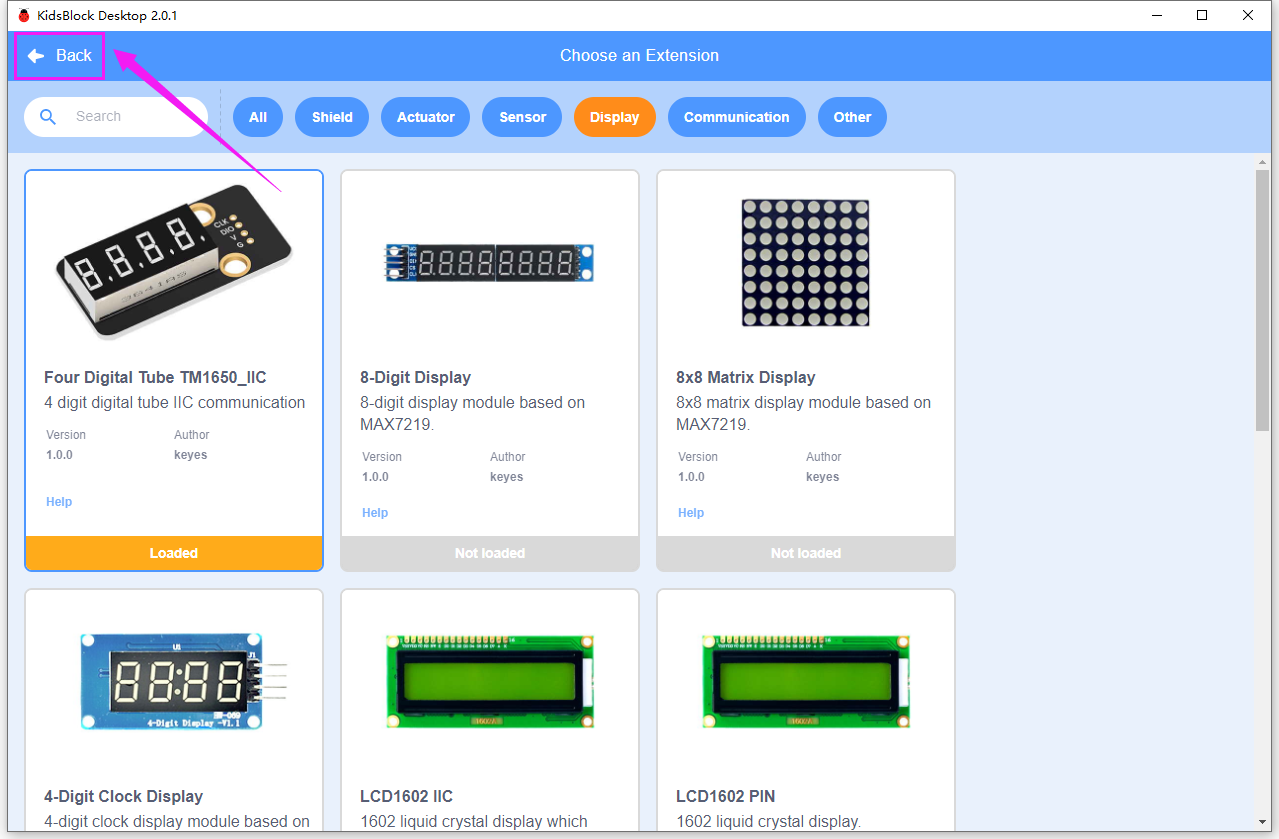Click the 8x8 Matrix Display title
This screenshot has height=839, width=1279.
(x=745, y=378)
